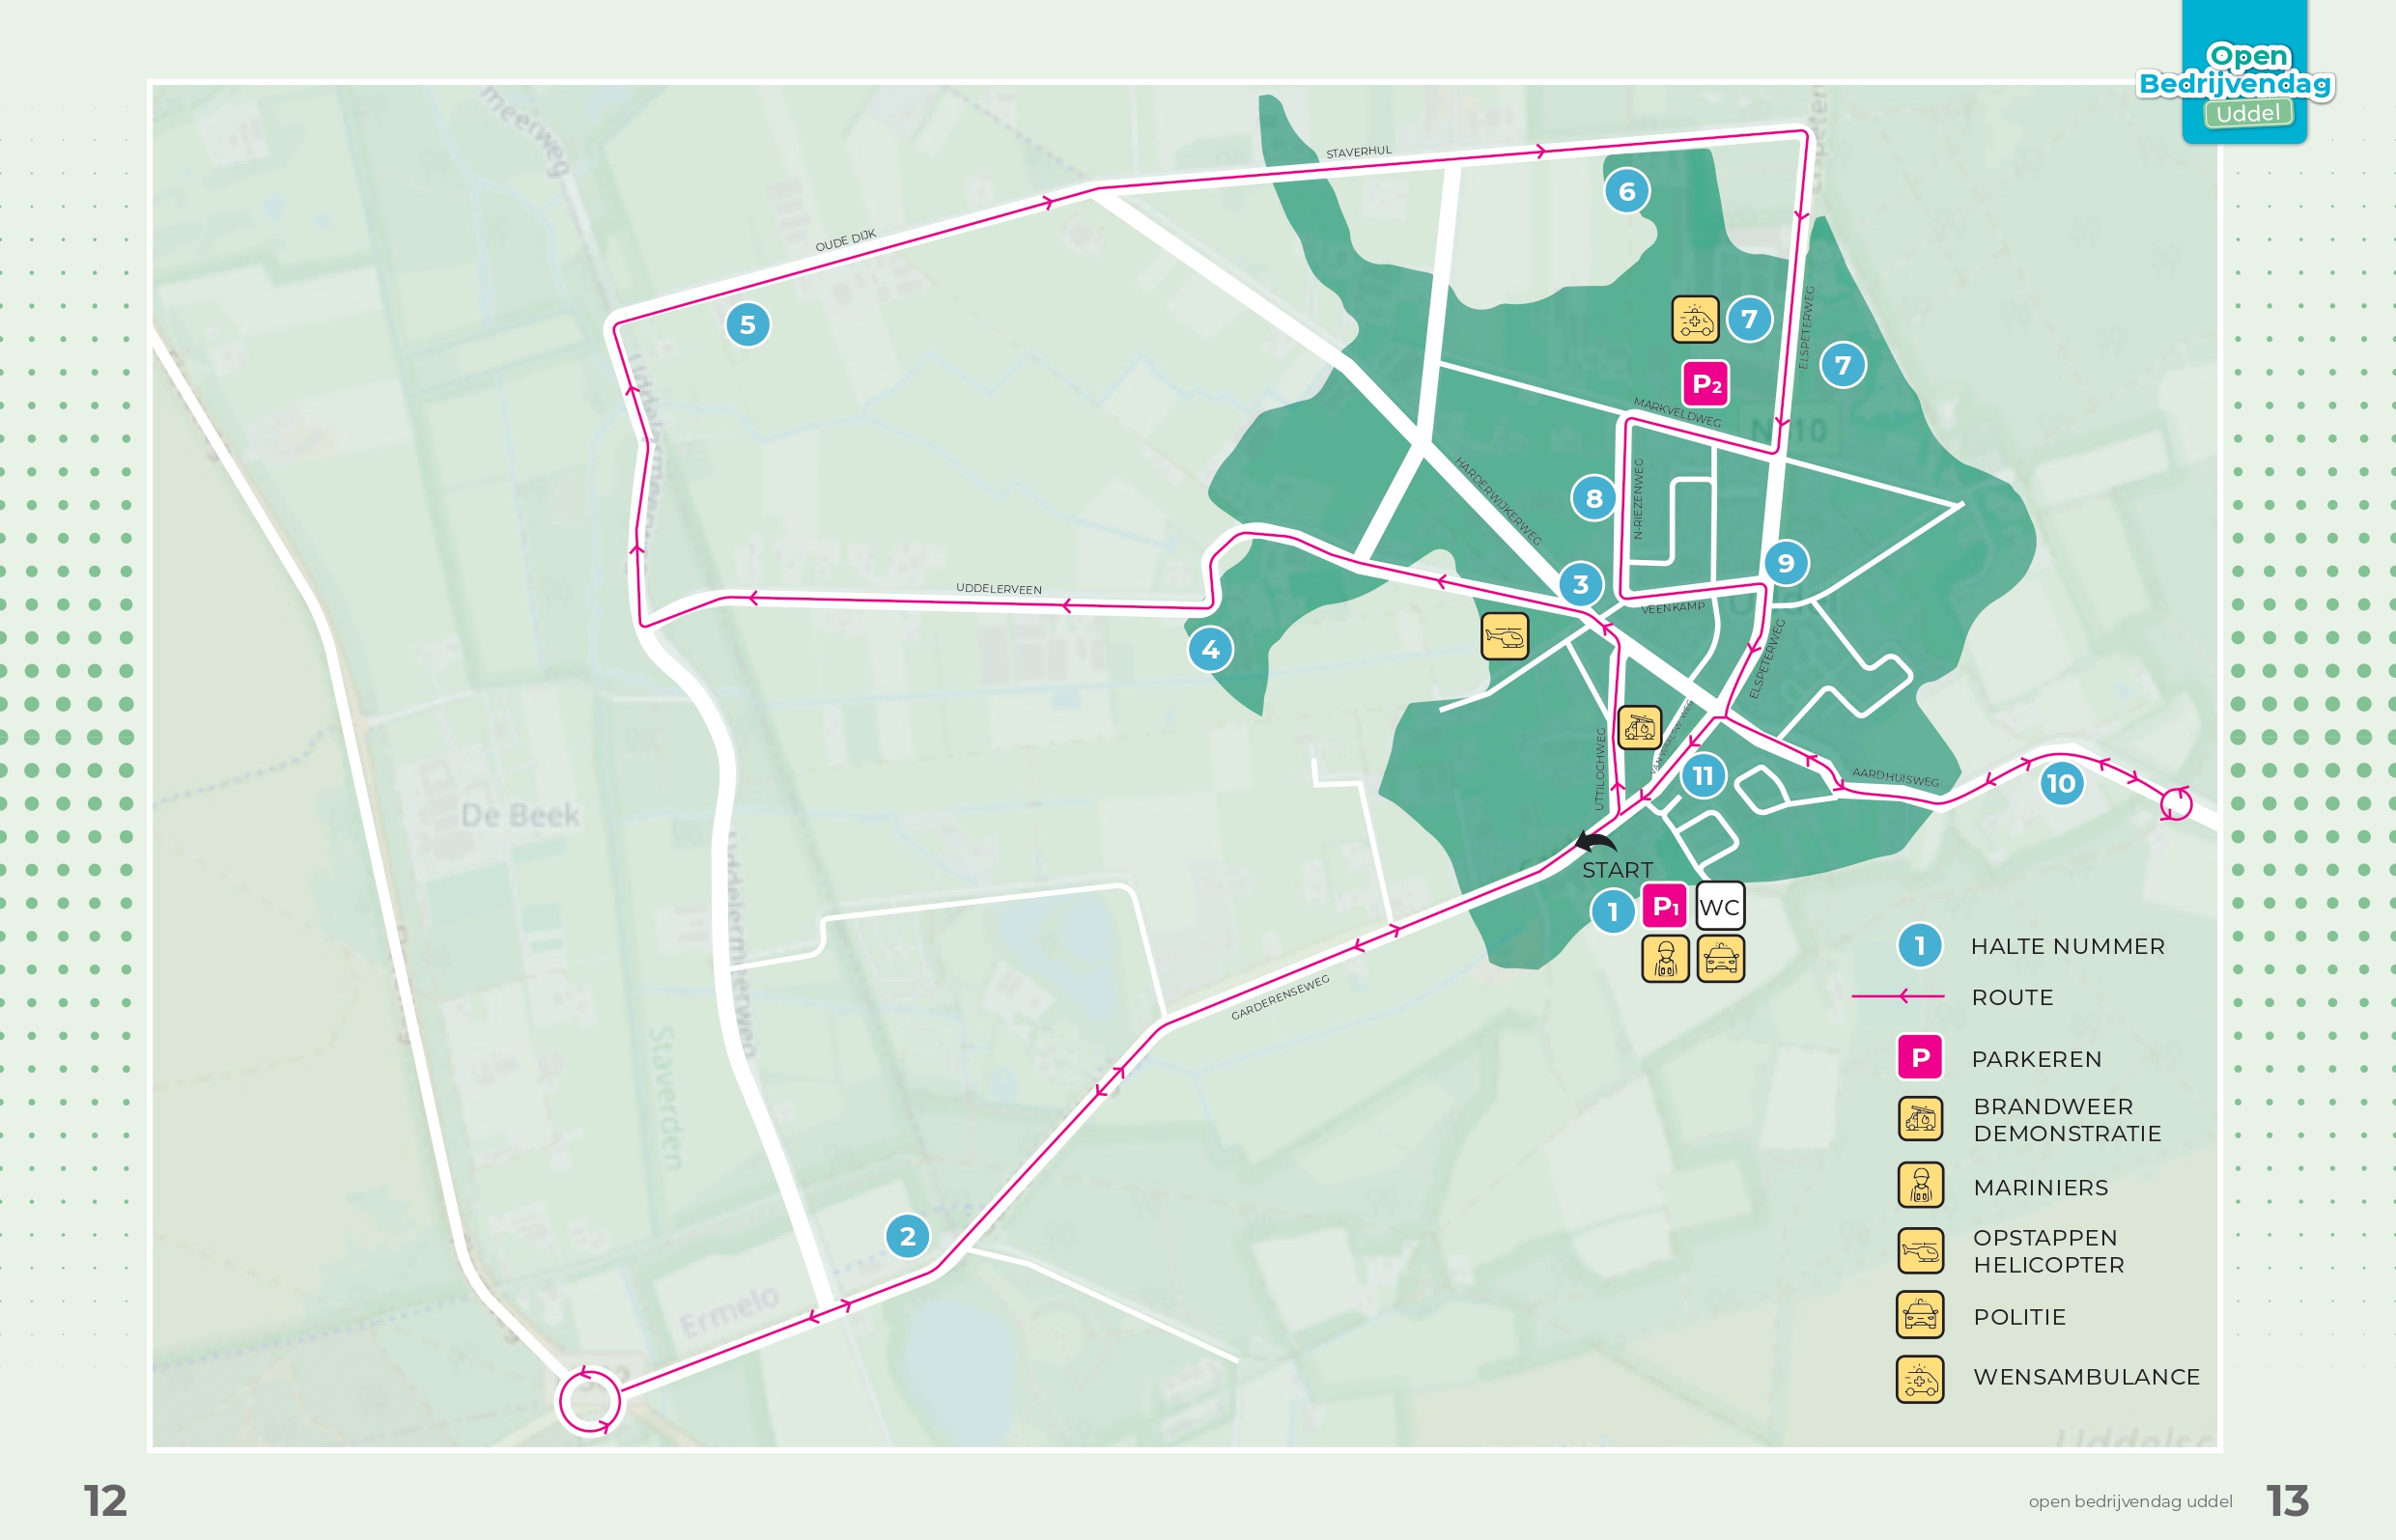Viewport: 2396px width, 1540px height.
Task: Click the roundabout marker at bottom-left of route
Action: click(589, 1401)
